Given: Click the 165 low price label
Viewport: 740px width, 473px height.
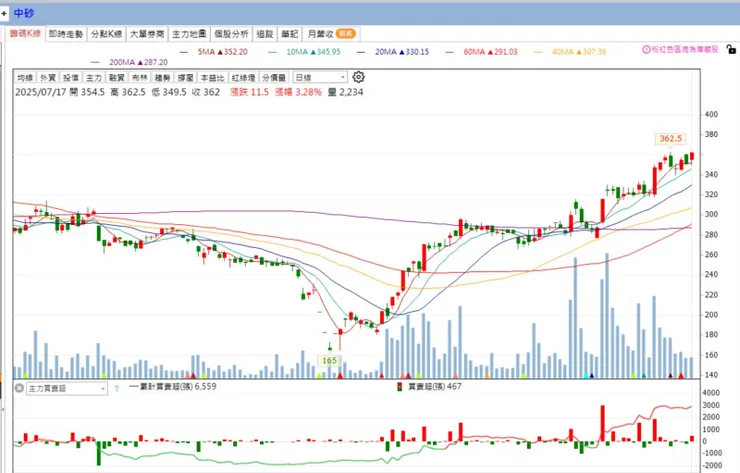Looking at the screenshot, I should click(x=329, y=361).
